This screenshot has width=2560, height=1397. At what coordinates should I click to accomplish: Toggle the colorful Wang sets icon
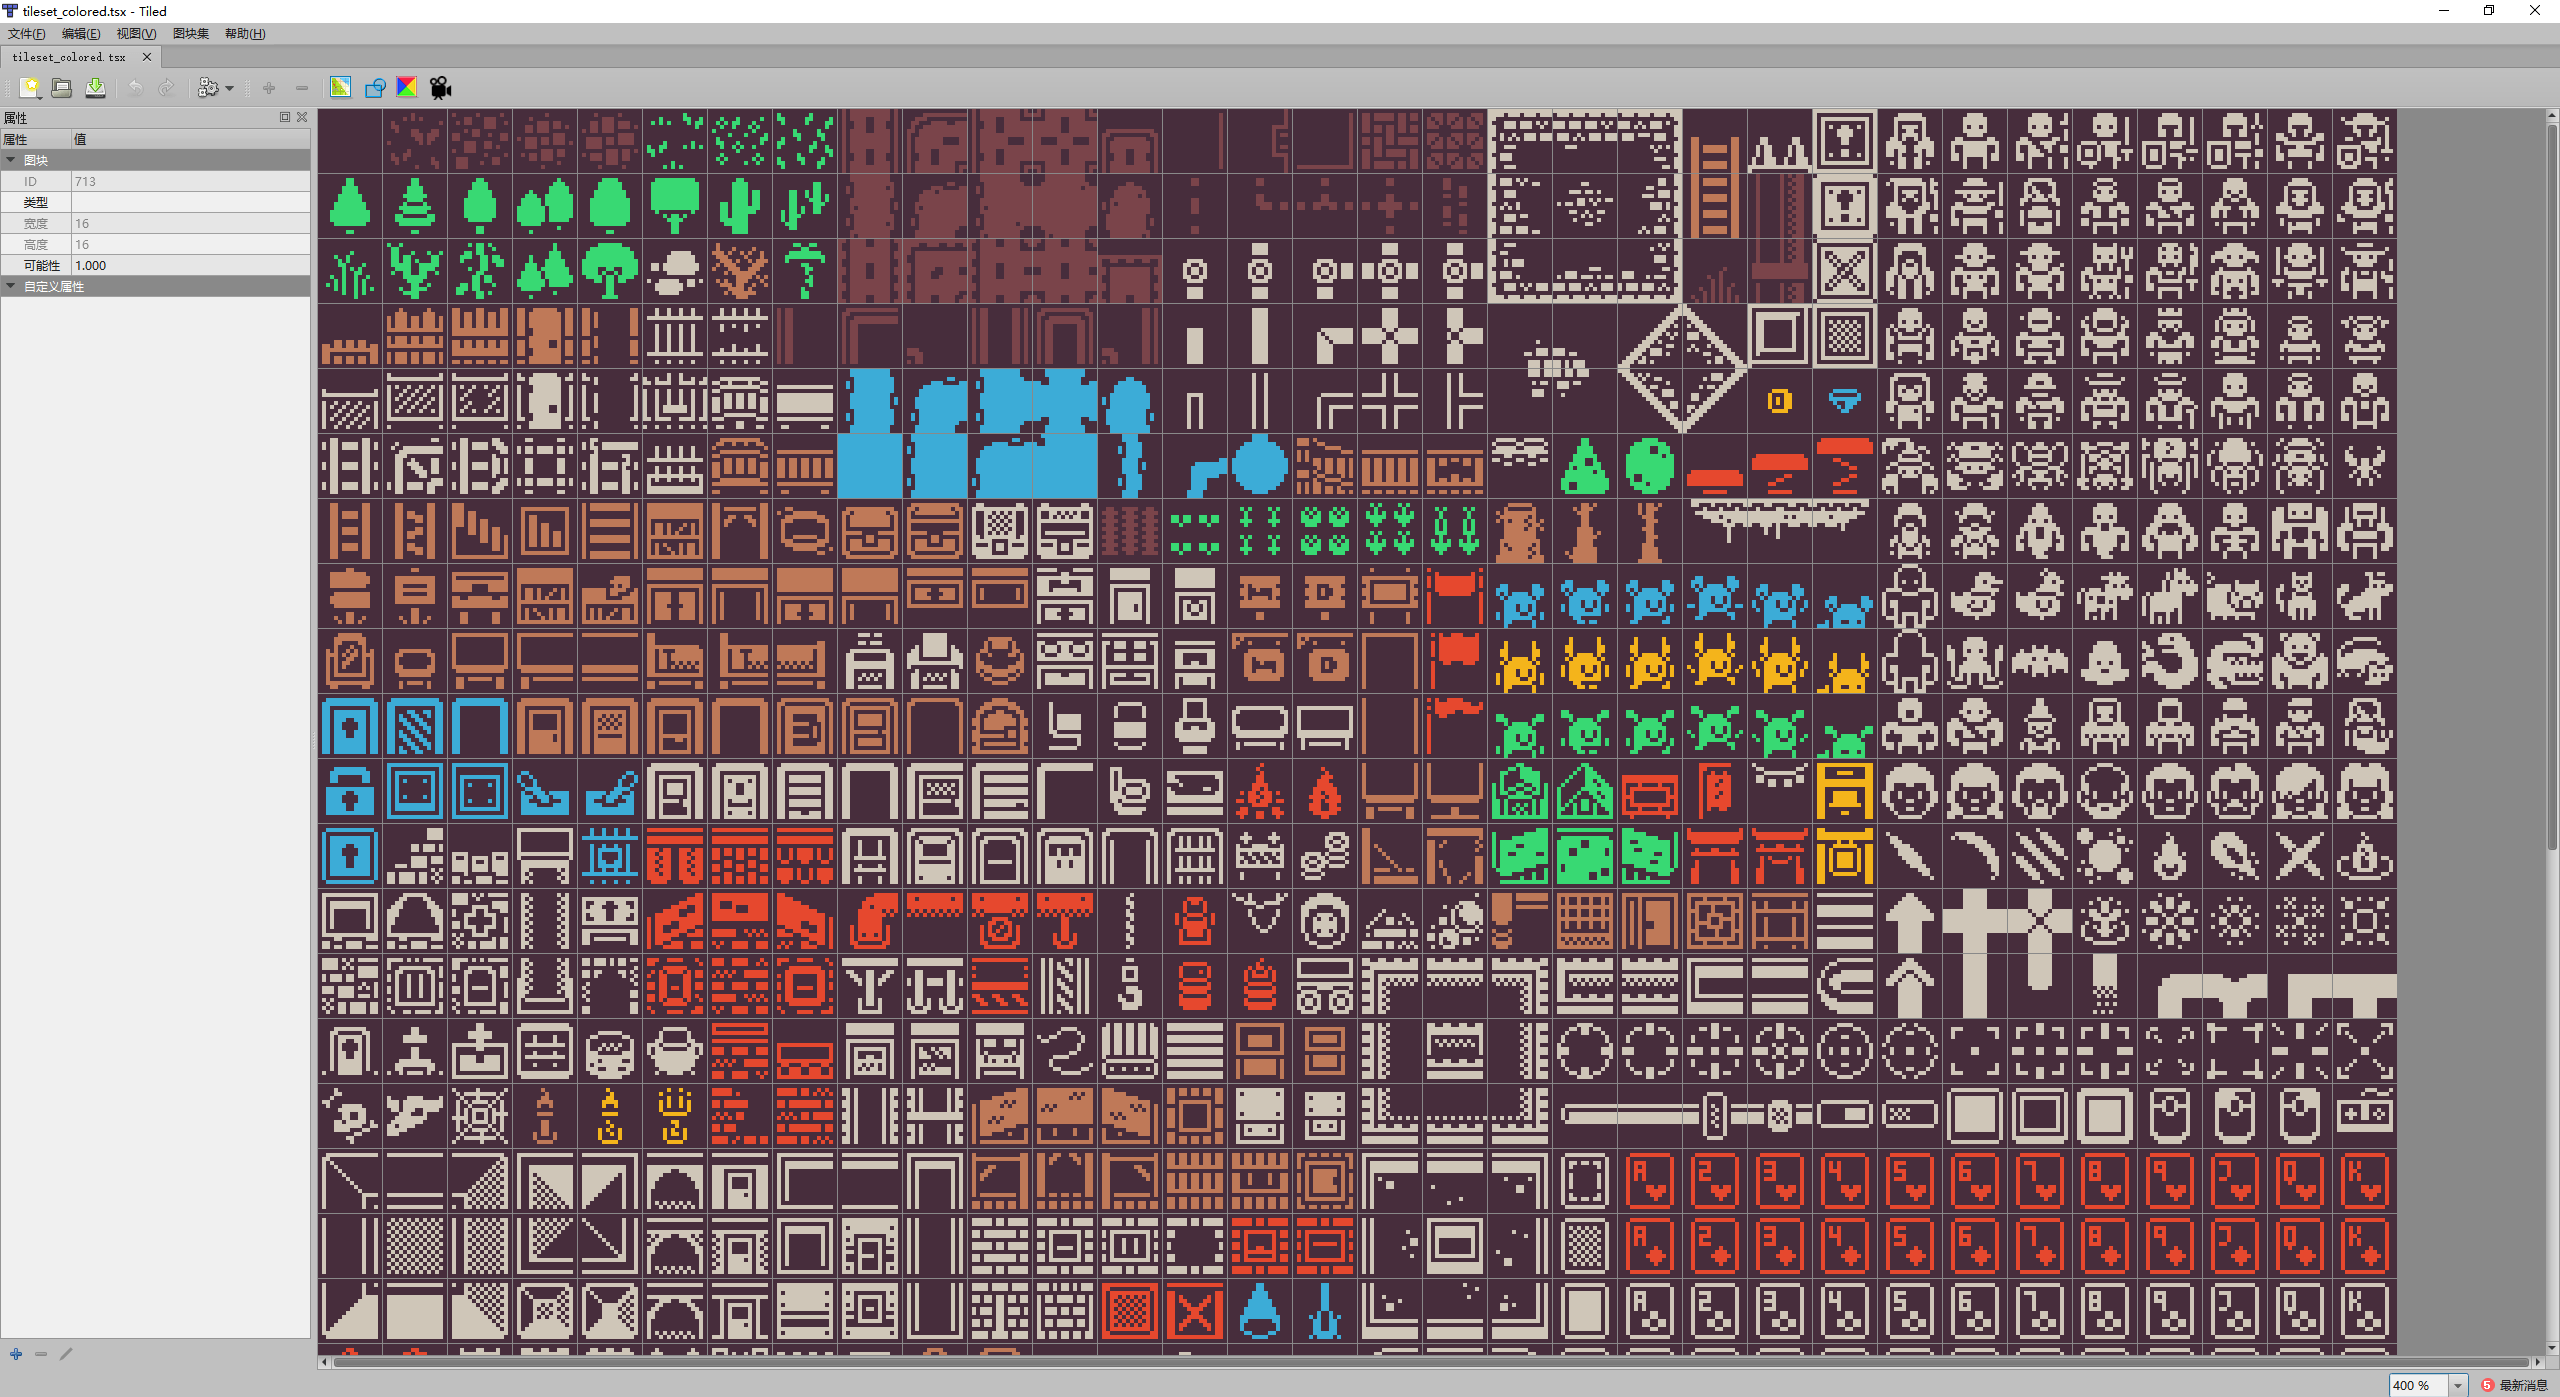407,88
